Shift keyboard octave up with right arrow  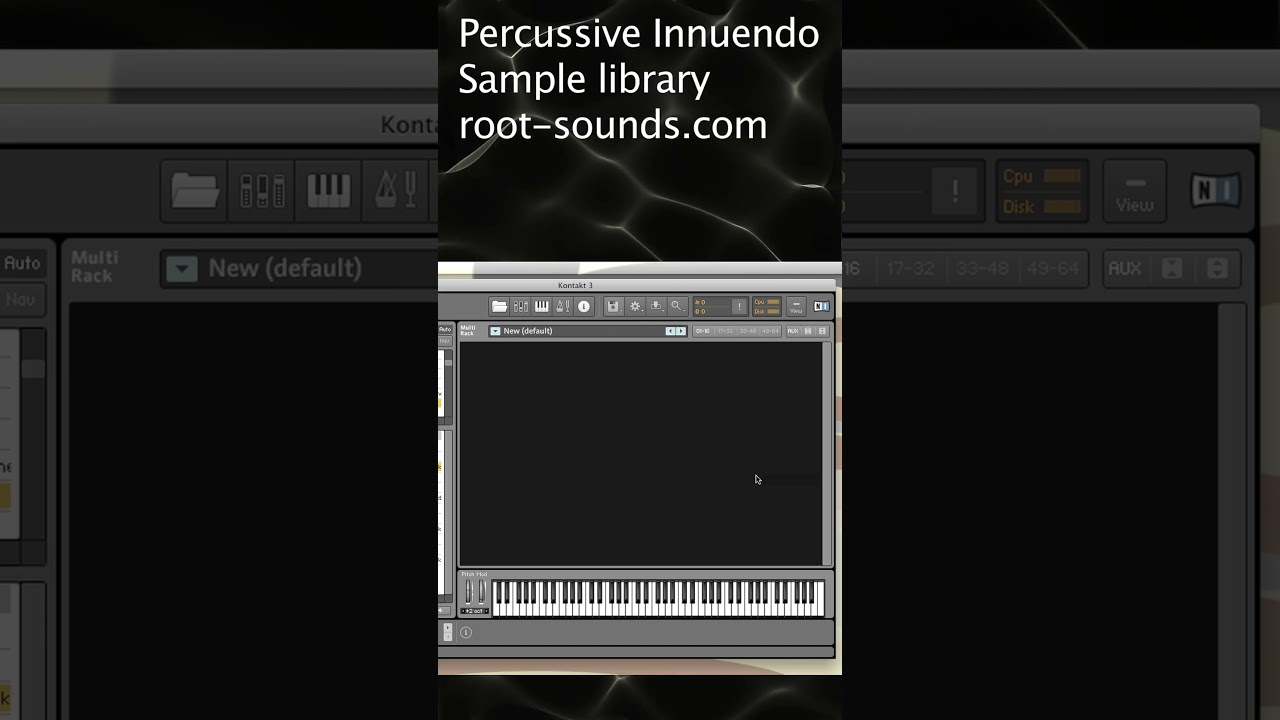[x=487, y=611]
